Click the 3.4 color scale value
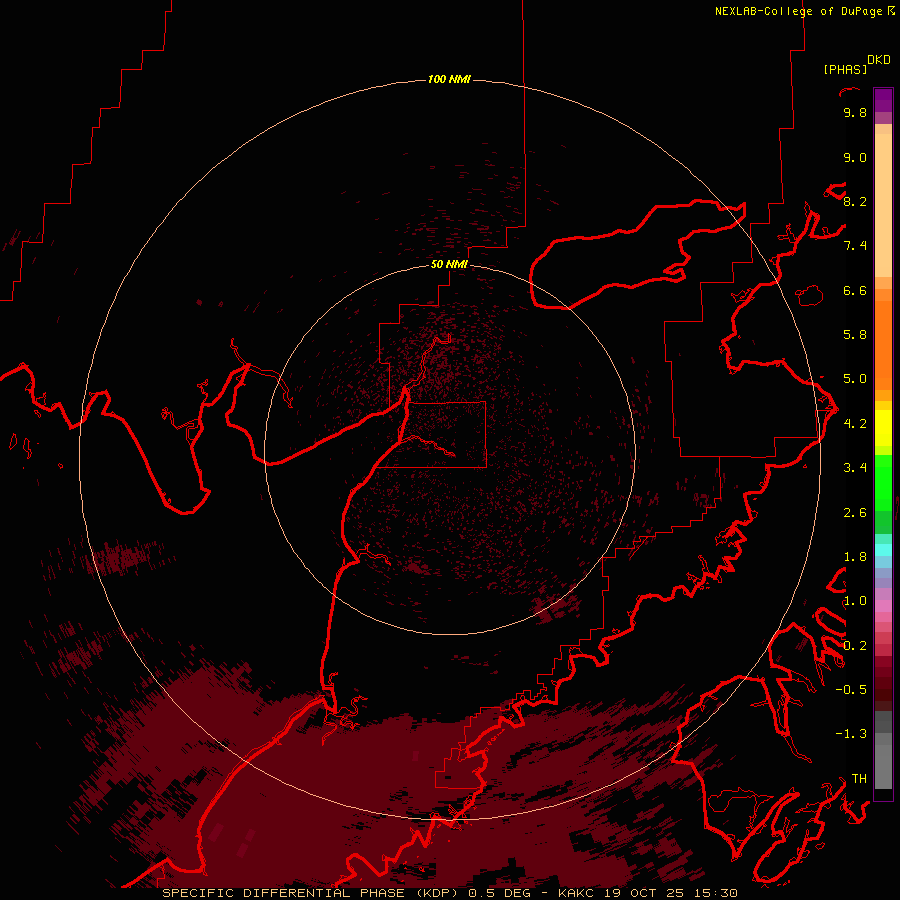Viewport: 900px width, 900px height. click(855, 468)
